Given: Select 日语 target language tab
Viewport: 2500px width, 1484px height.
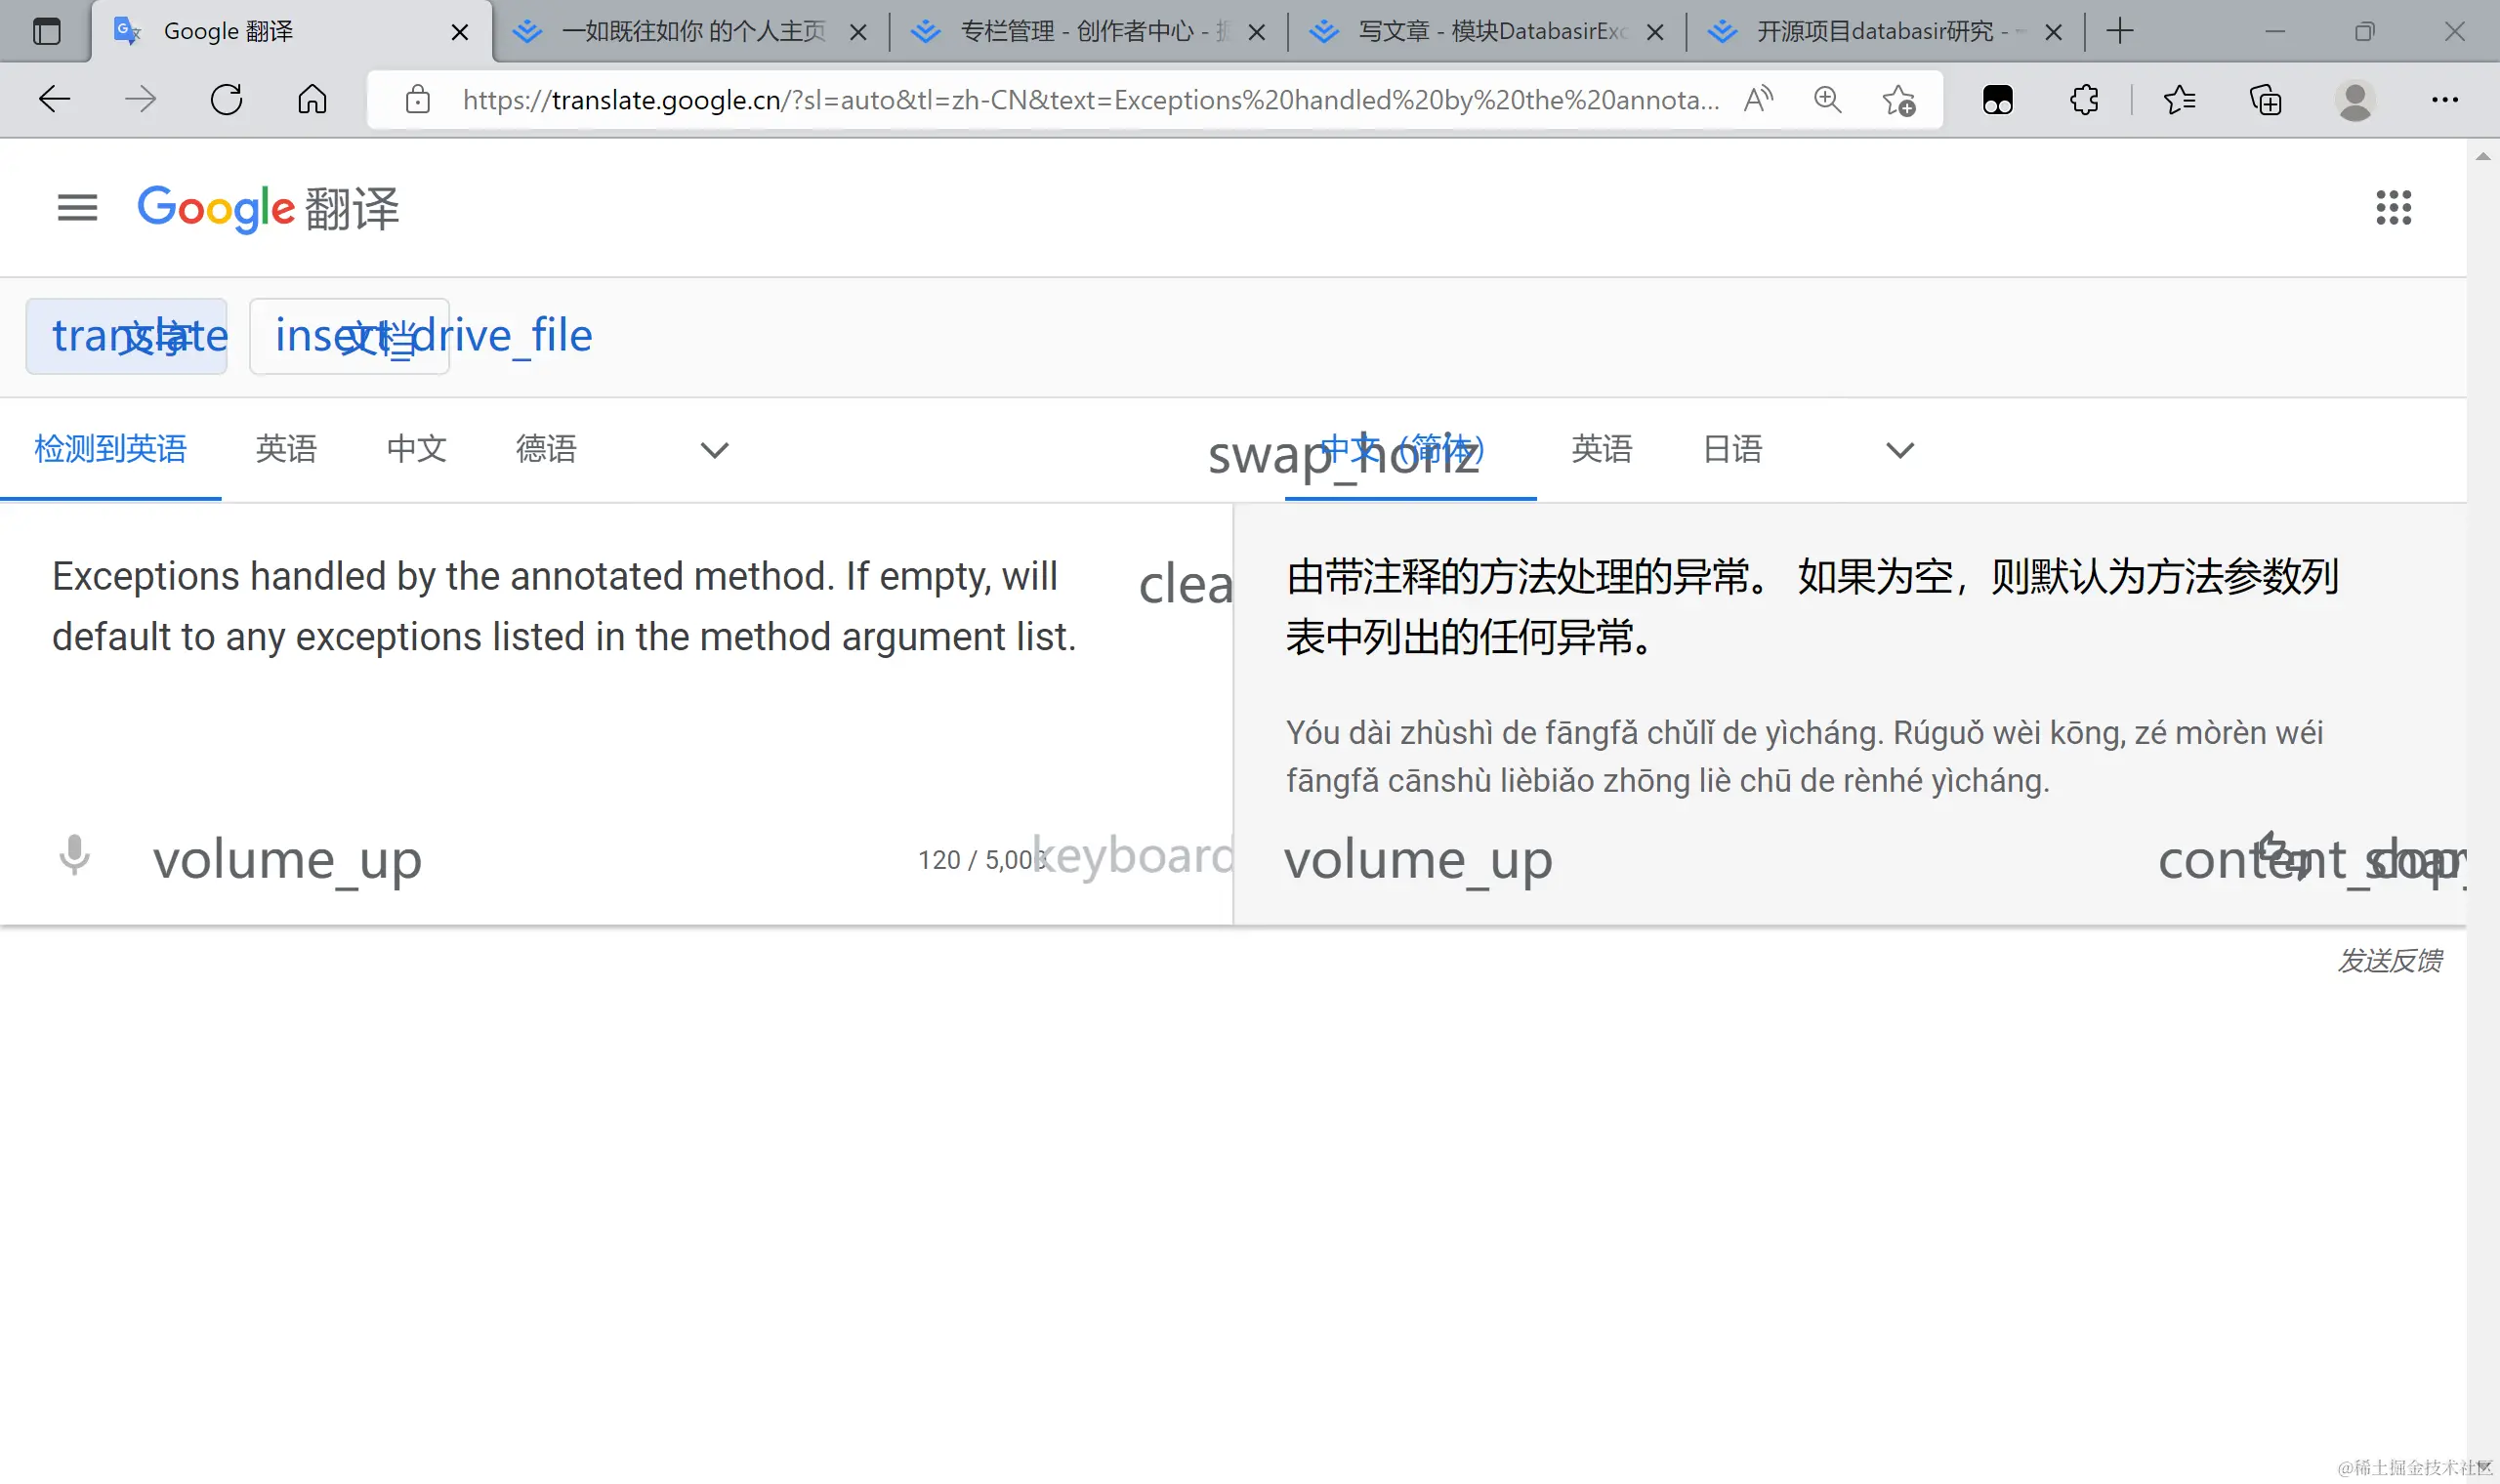Looking at the screenshot, I should [x=1732, y=449].
